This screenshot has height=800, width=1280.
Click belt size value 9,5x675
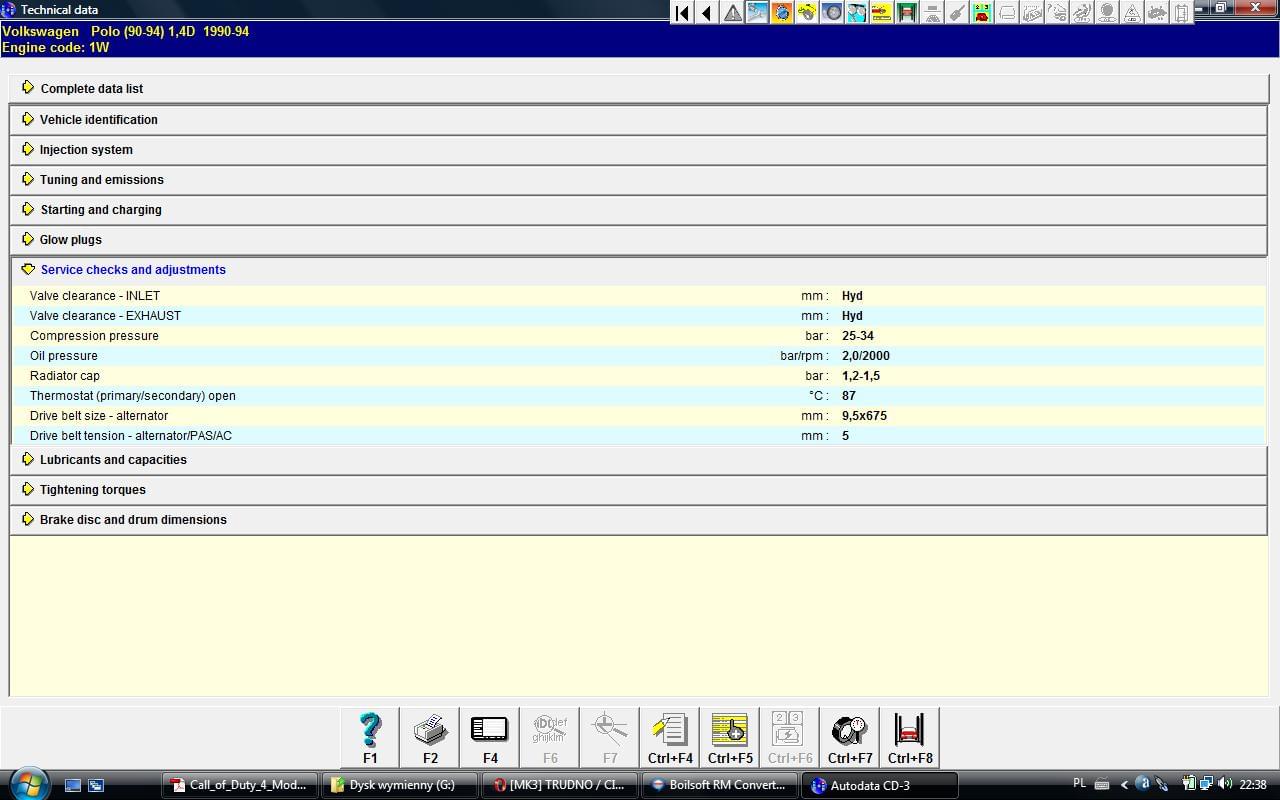pos(864,416)
